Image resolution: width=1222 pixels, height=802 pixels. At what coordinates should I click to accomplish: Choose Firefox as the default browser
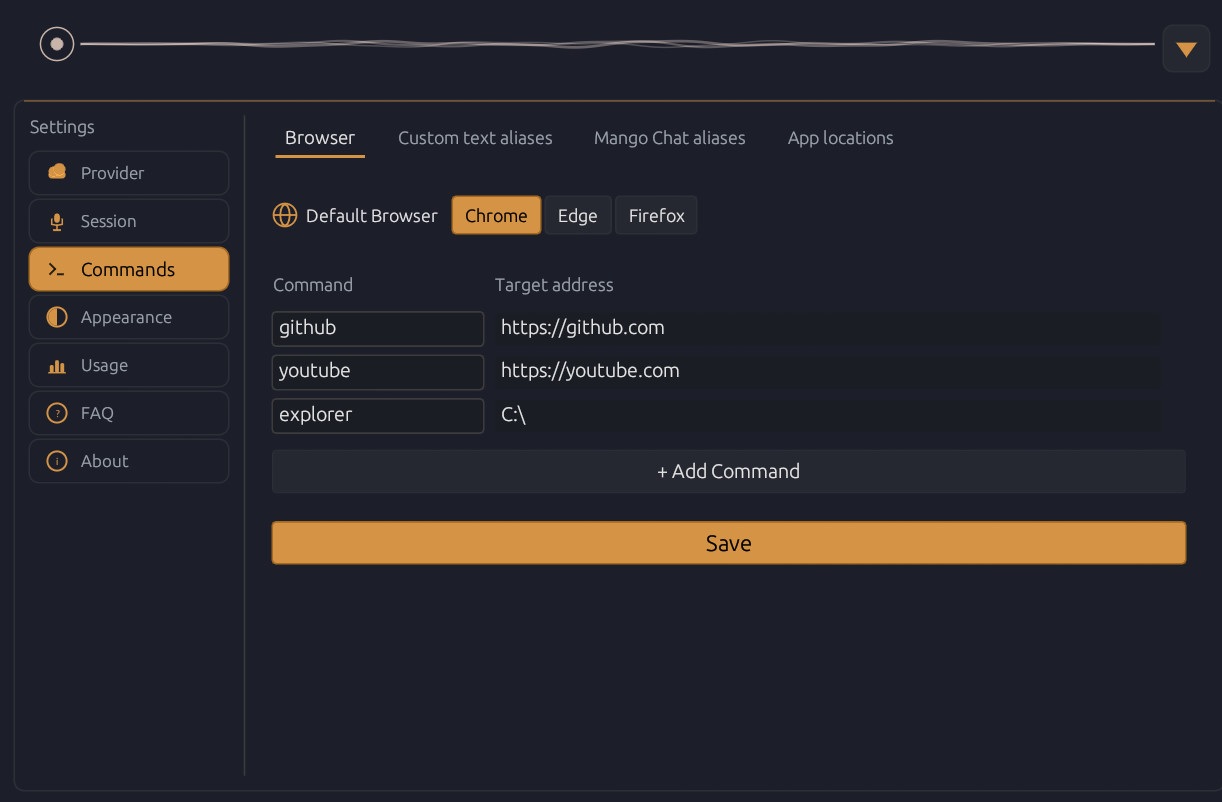[656, 215]
